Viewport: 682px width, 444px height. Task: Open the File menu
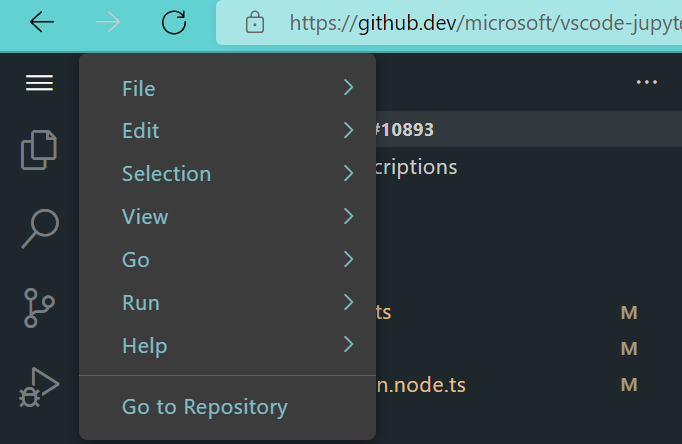[x=227, y=88]
